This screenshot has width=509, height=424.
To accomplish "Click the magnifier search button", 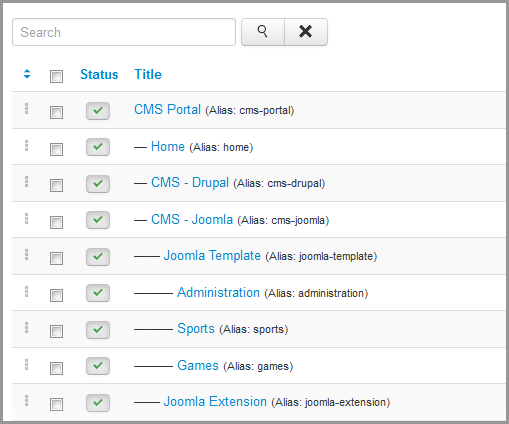I will point(263,32).
